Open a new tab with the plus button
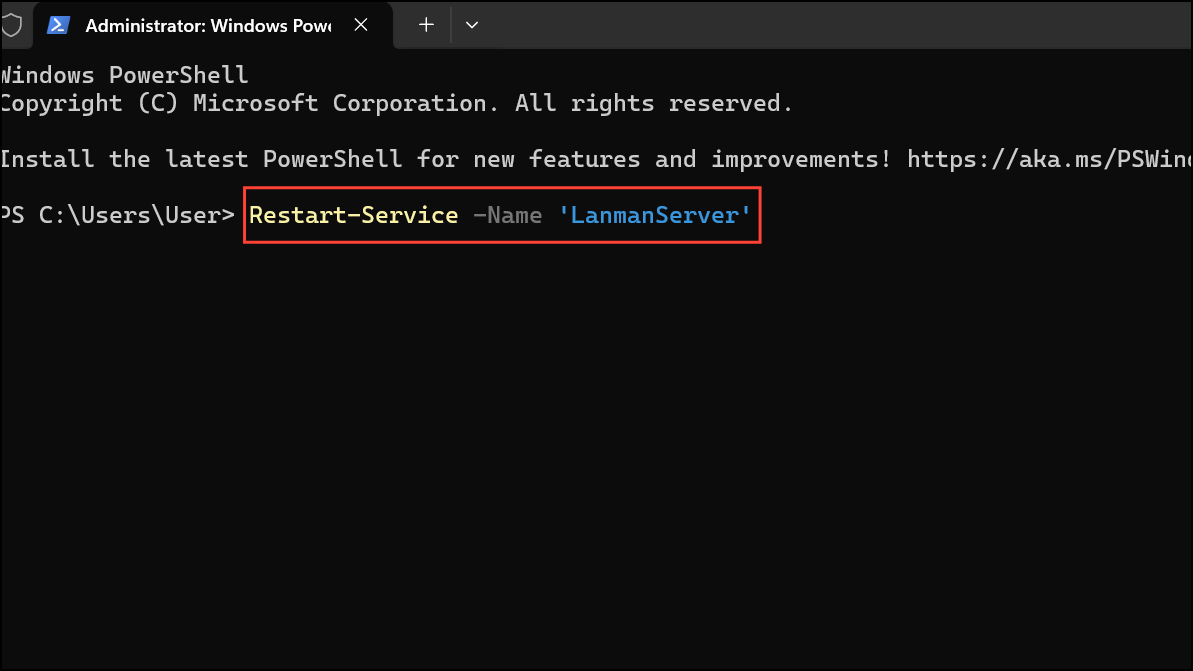This screenshot has width=1193, height=671. (x=426, y=25)
